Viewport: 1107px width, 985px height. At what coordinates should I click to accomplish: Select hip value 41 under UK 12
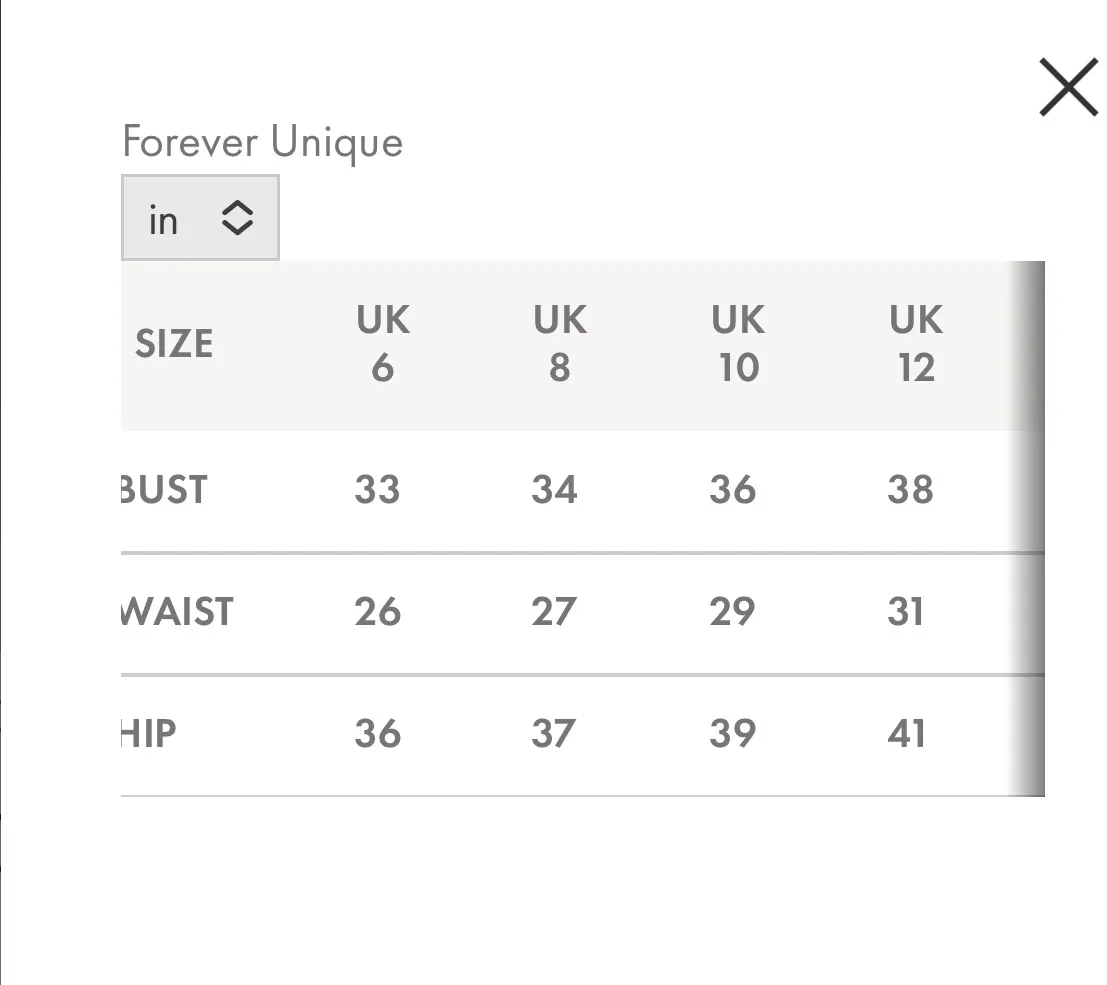906,734
